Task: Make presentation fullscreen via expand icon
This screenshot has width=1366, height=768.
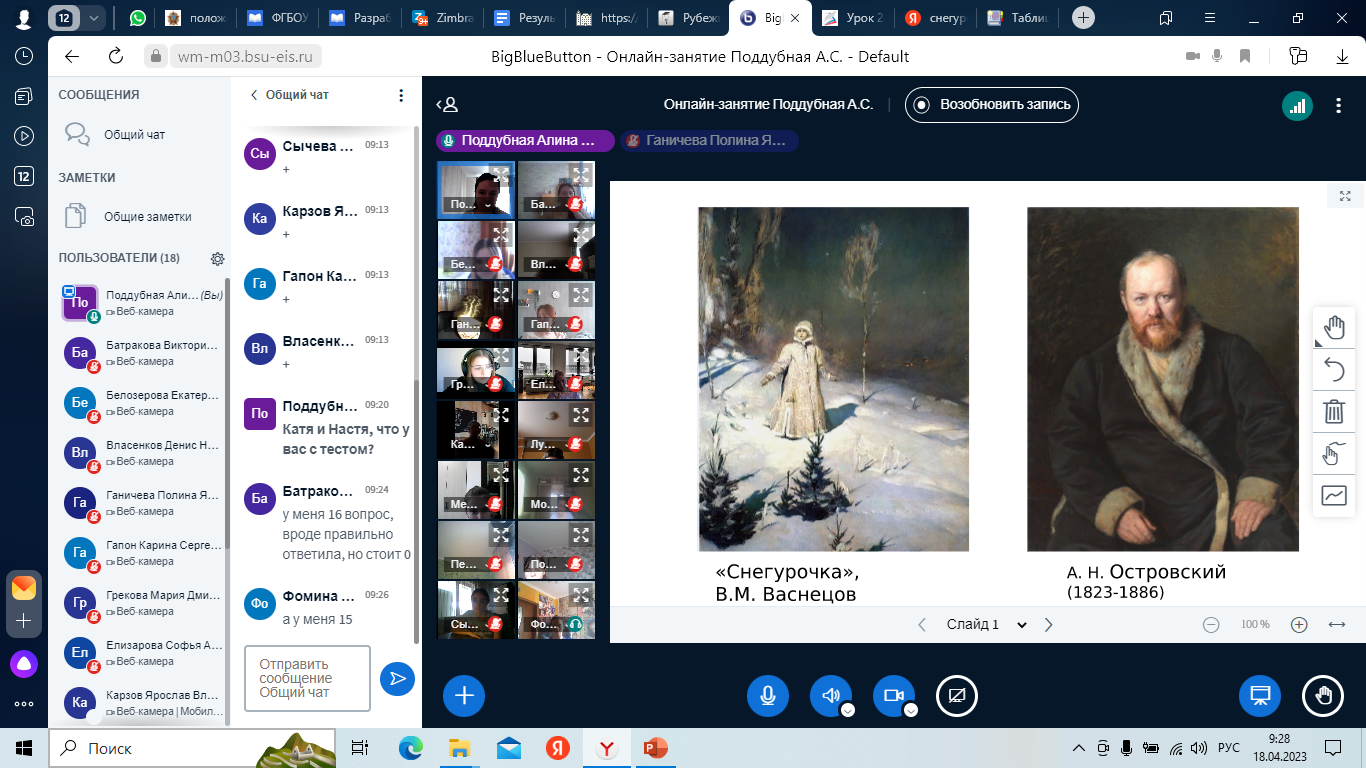Action: click(x=1345, y=196)
